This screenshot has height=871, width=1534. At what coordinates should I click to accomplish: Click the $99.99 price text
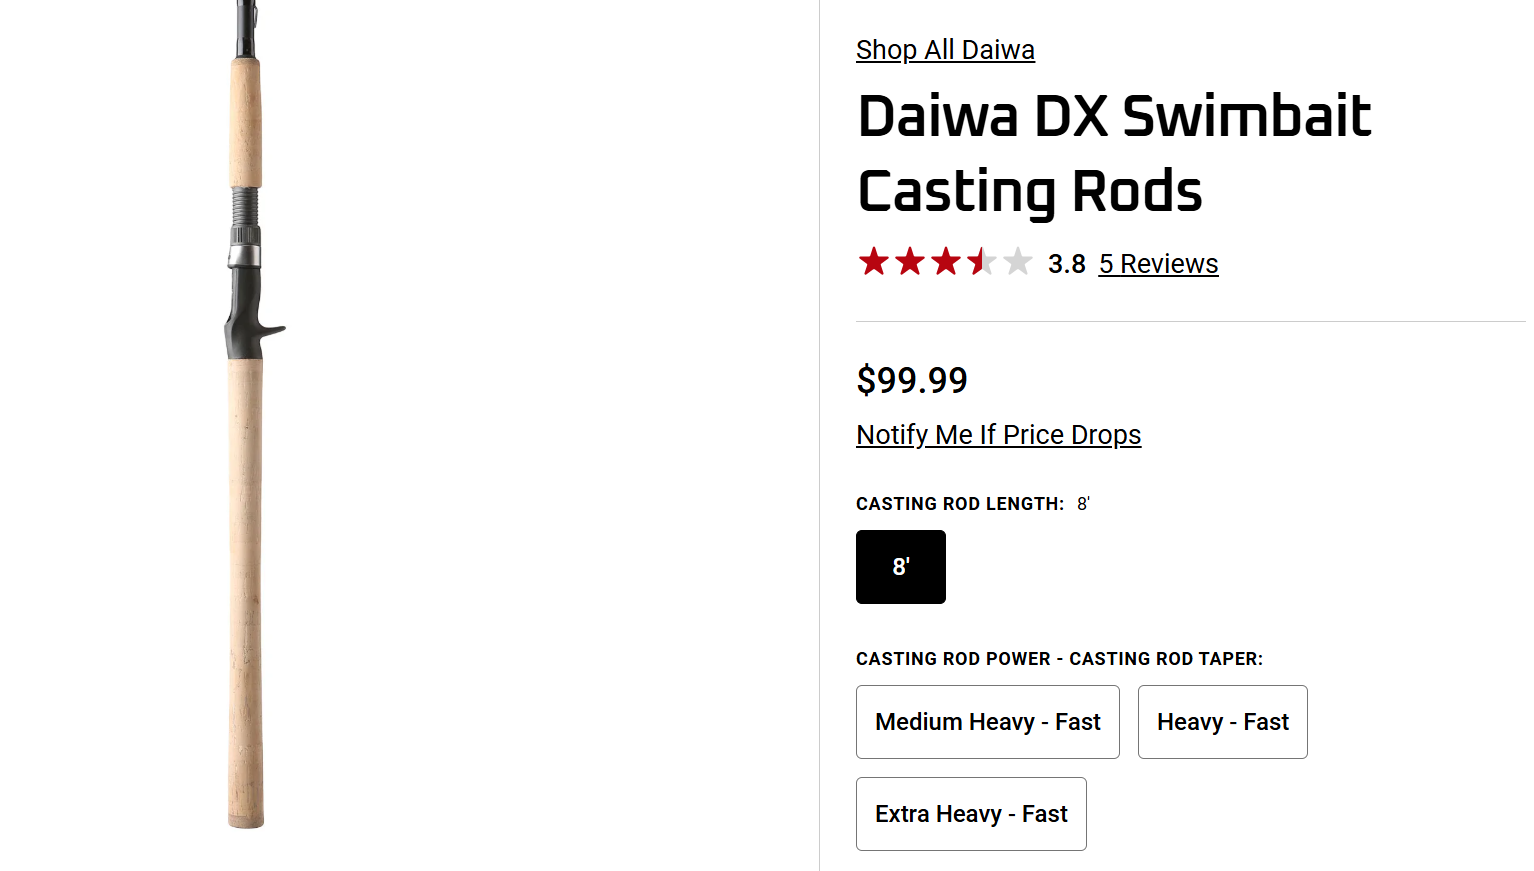pyautogui.click(x=912, y=380)
